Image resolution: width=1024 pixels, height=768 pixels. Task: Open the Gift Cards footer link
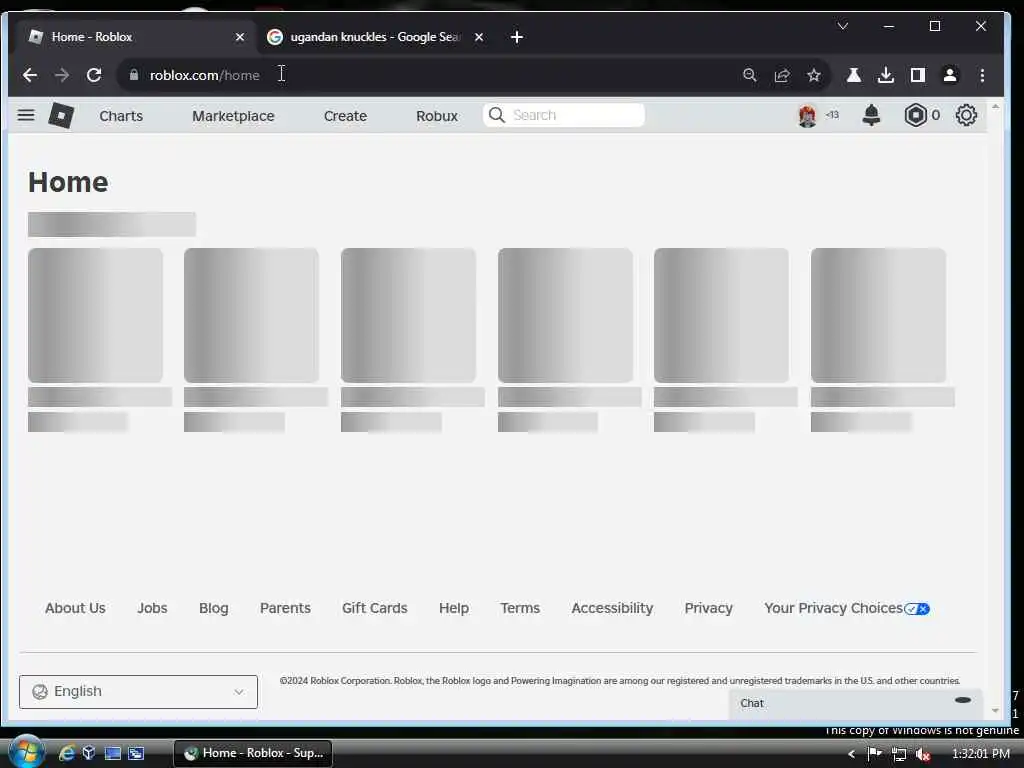[375, 608]
